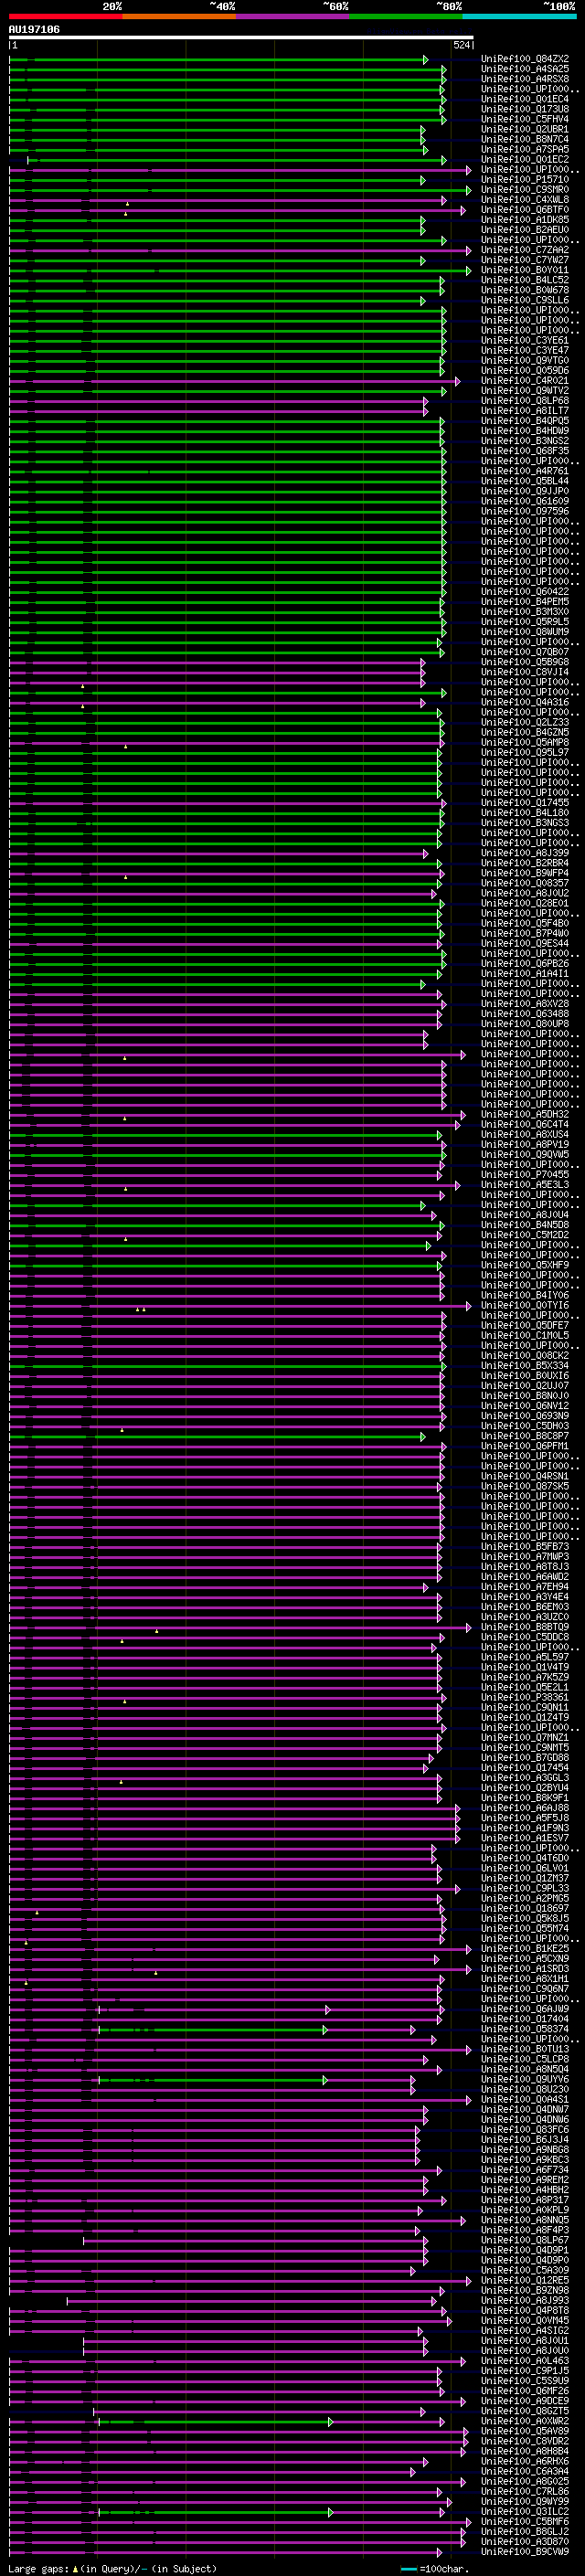Click the purple alignment bar for UniRef100_C7ZAA2

coord(240,251)
